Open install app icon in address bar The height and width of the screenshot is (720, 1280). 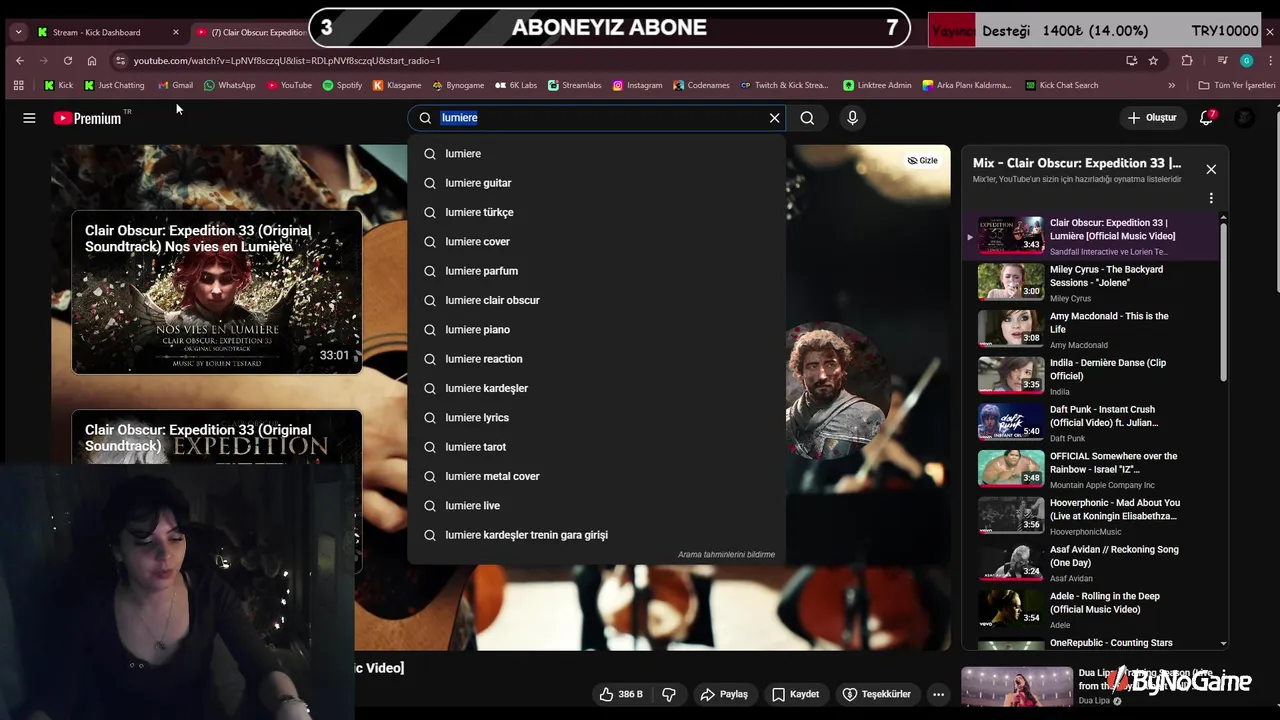tap(1131, 60)
